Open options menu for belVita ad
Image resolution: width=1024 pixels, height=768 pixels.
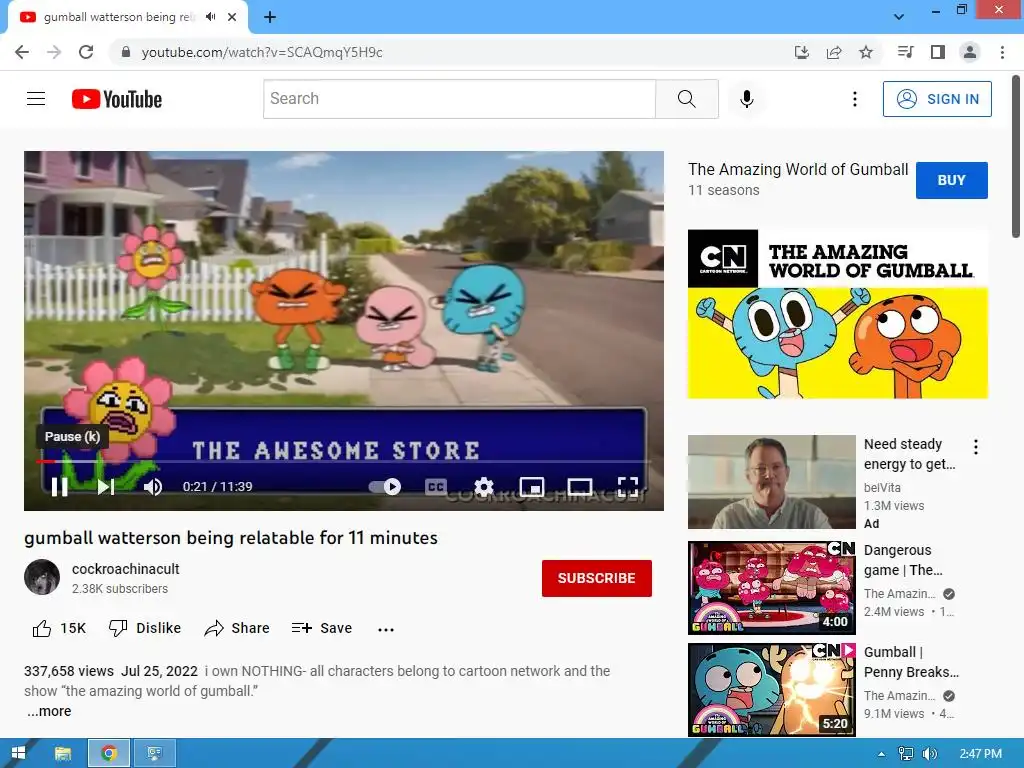pyautogui.click(x=976, y=447)
